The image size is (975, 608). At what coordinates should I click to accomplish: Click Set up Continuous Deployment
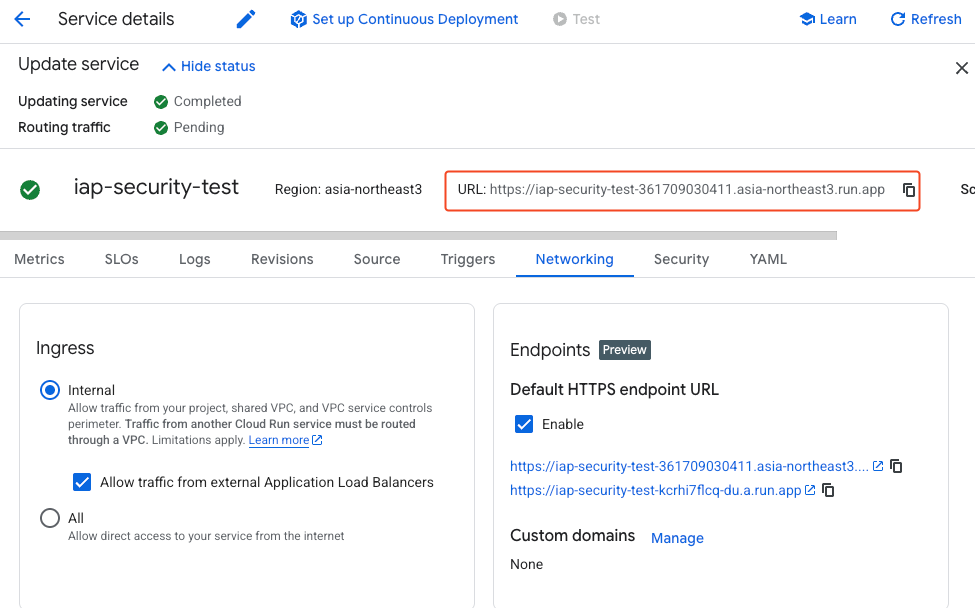click(415, 19)
